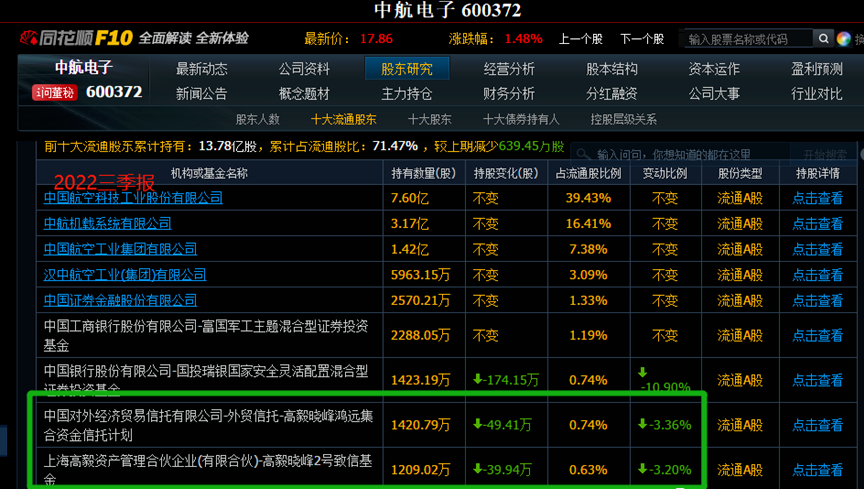The image size is (864, 489).
Task: Click the -174.15万 change value
Action: point(506,380)
